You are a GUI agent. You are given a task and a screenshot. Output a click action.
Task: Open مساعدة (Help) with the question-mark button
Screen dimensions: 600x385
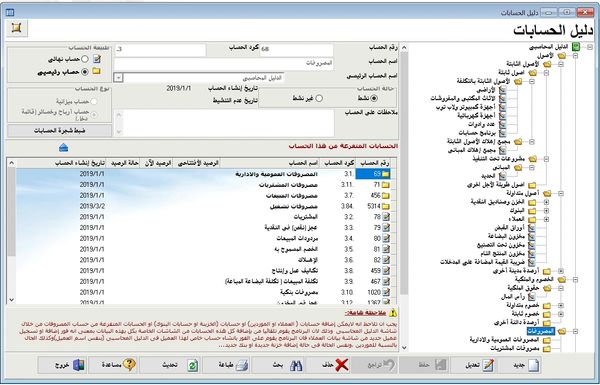[x=113, y=365]
